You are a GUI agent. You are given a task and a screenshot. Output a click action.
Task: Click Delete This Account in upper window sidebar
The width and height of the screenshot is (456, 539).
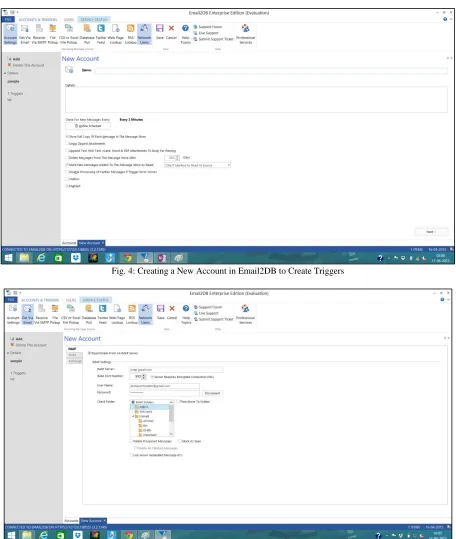pyautogui.click(x=26, y=65)
